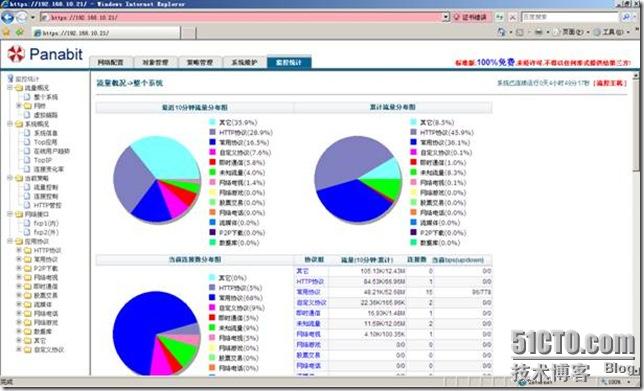This screenshot has width=644, height=391.
Task: Click the Panabit logo
Action: [45, 54]
